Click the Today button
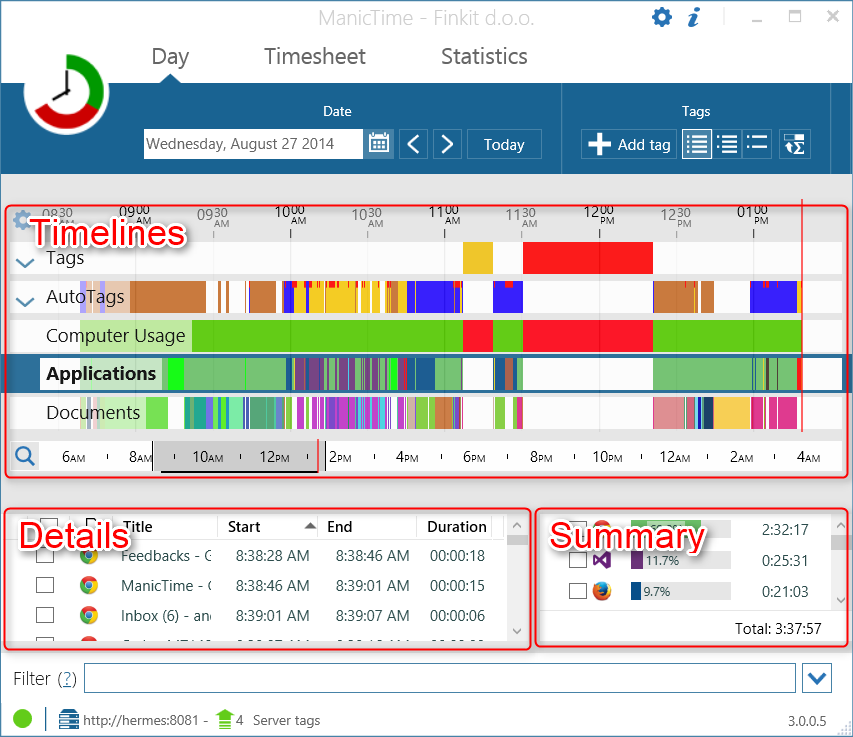Viewport: 853px width, 737px height. pos(504,144)
